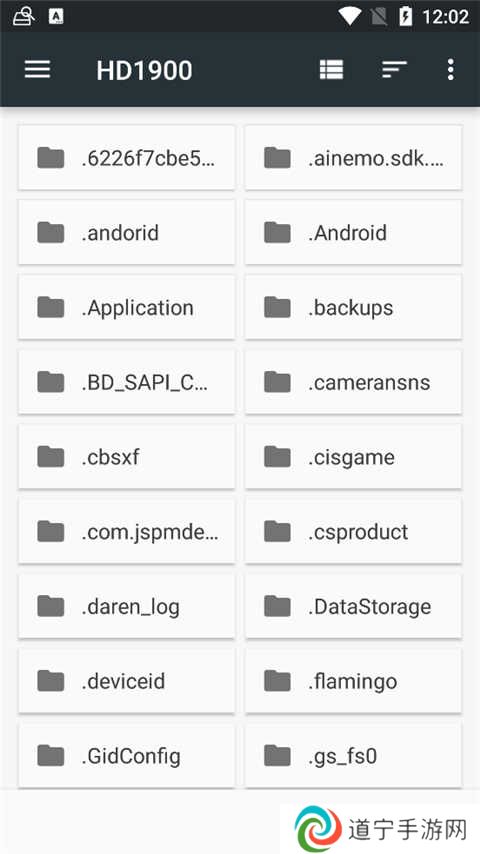Click the folder icon for .andorid

pos(51,233)
